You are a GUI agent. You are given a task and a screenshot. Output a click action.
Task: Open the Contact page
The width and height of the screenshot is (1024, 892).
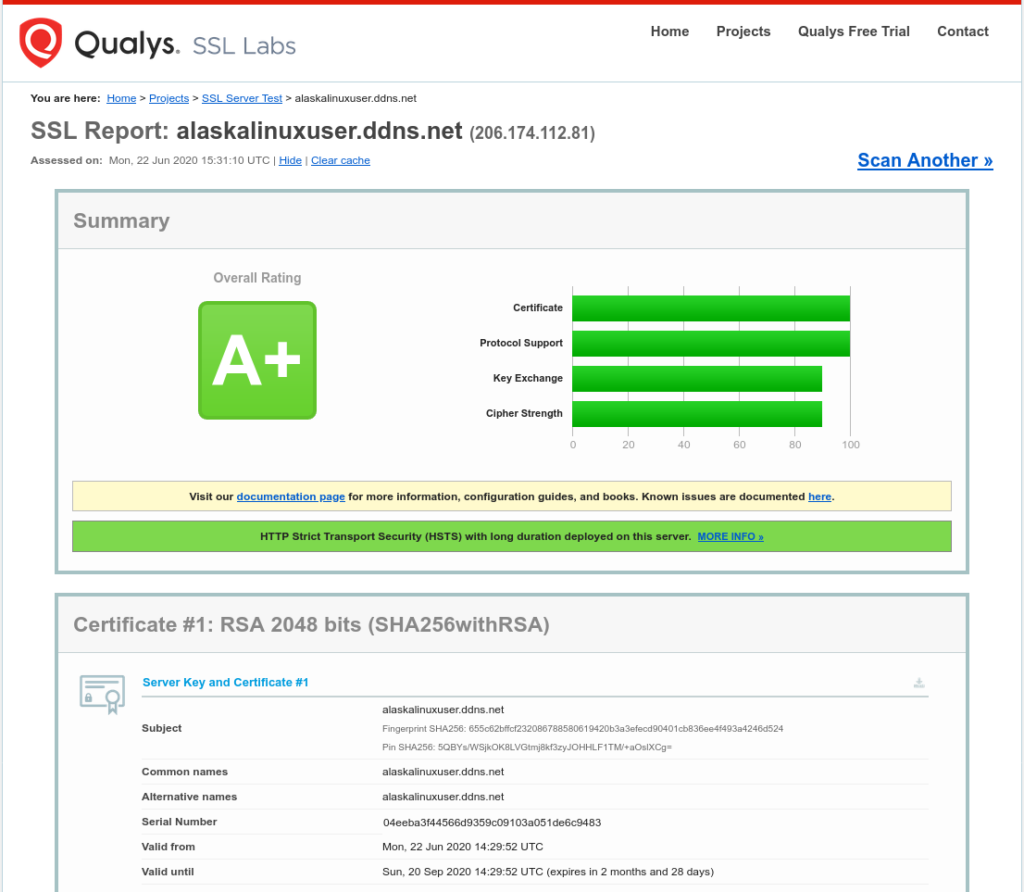tap(962, 31)
